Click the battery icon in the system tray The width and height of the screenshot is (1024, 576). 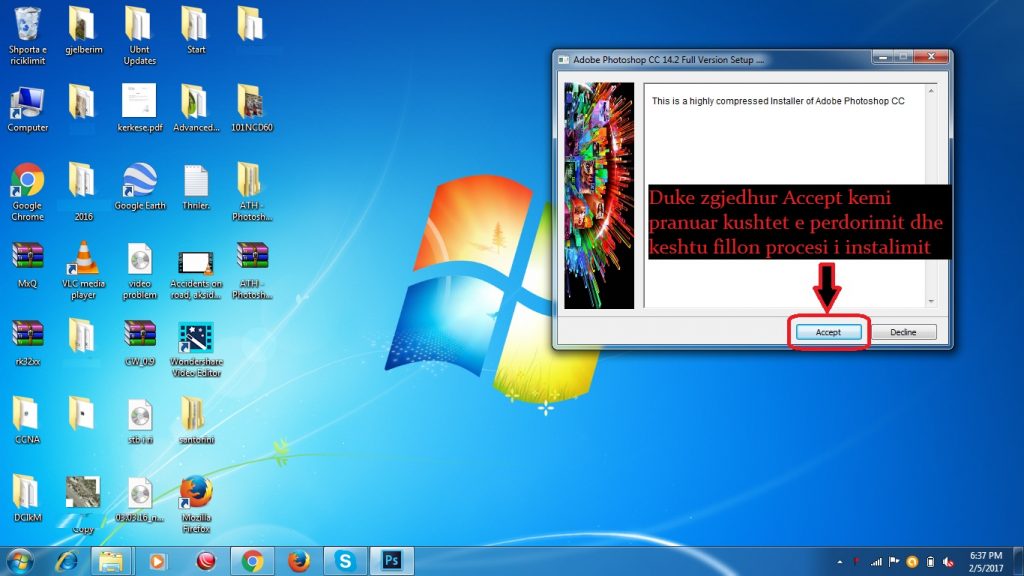click(x=931, y=562)
